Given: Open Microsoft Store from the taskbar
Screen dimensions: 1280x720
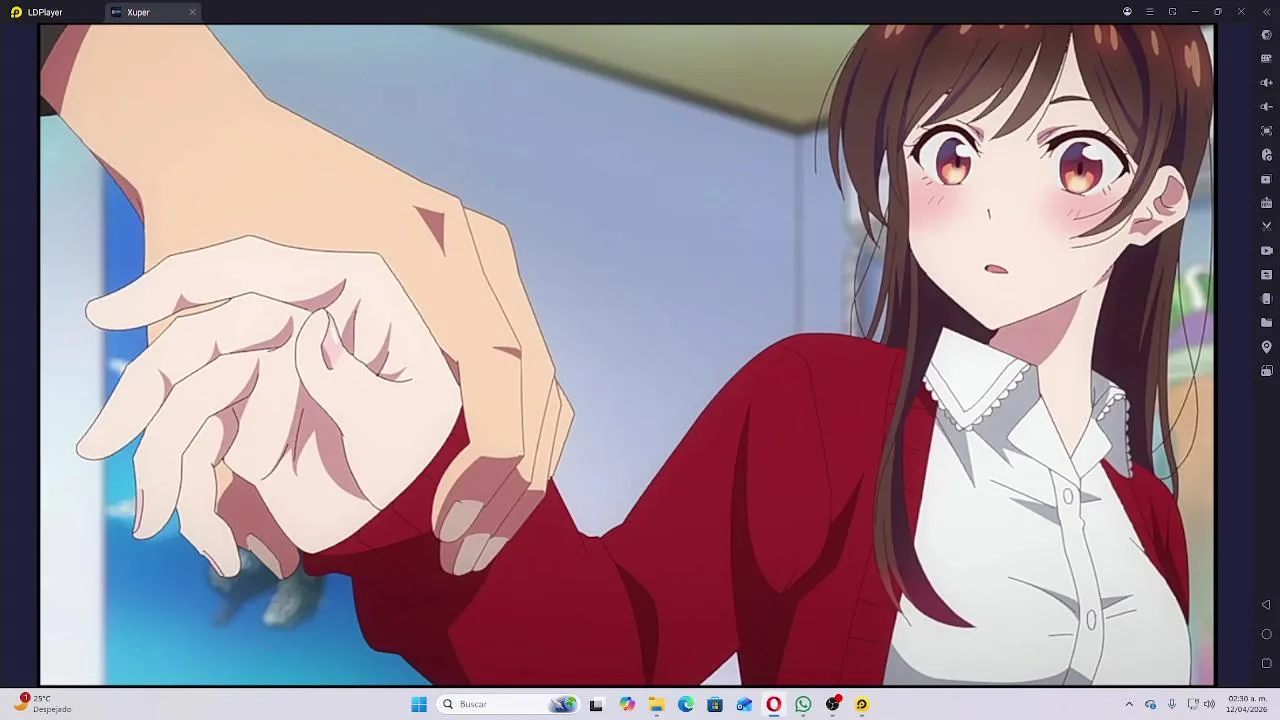Looking at the screenshot, I should [715, 704].
